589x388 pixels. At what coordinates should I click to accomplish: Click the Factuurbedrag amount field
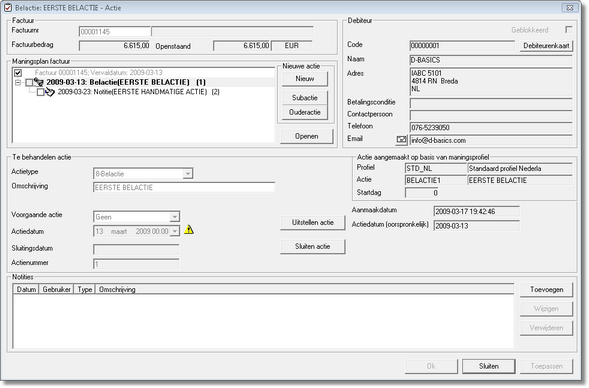pos(115,46)
